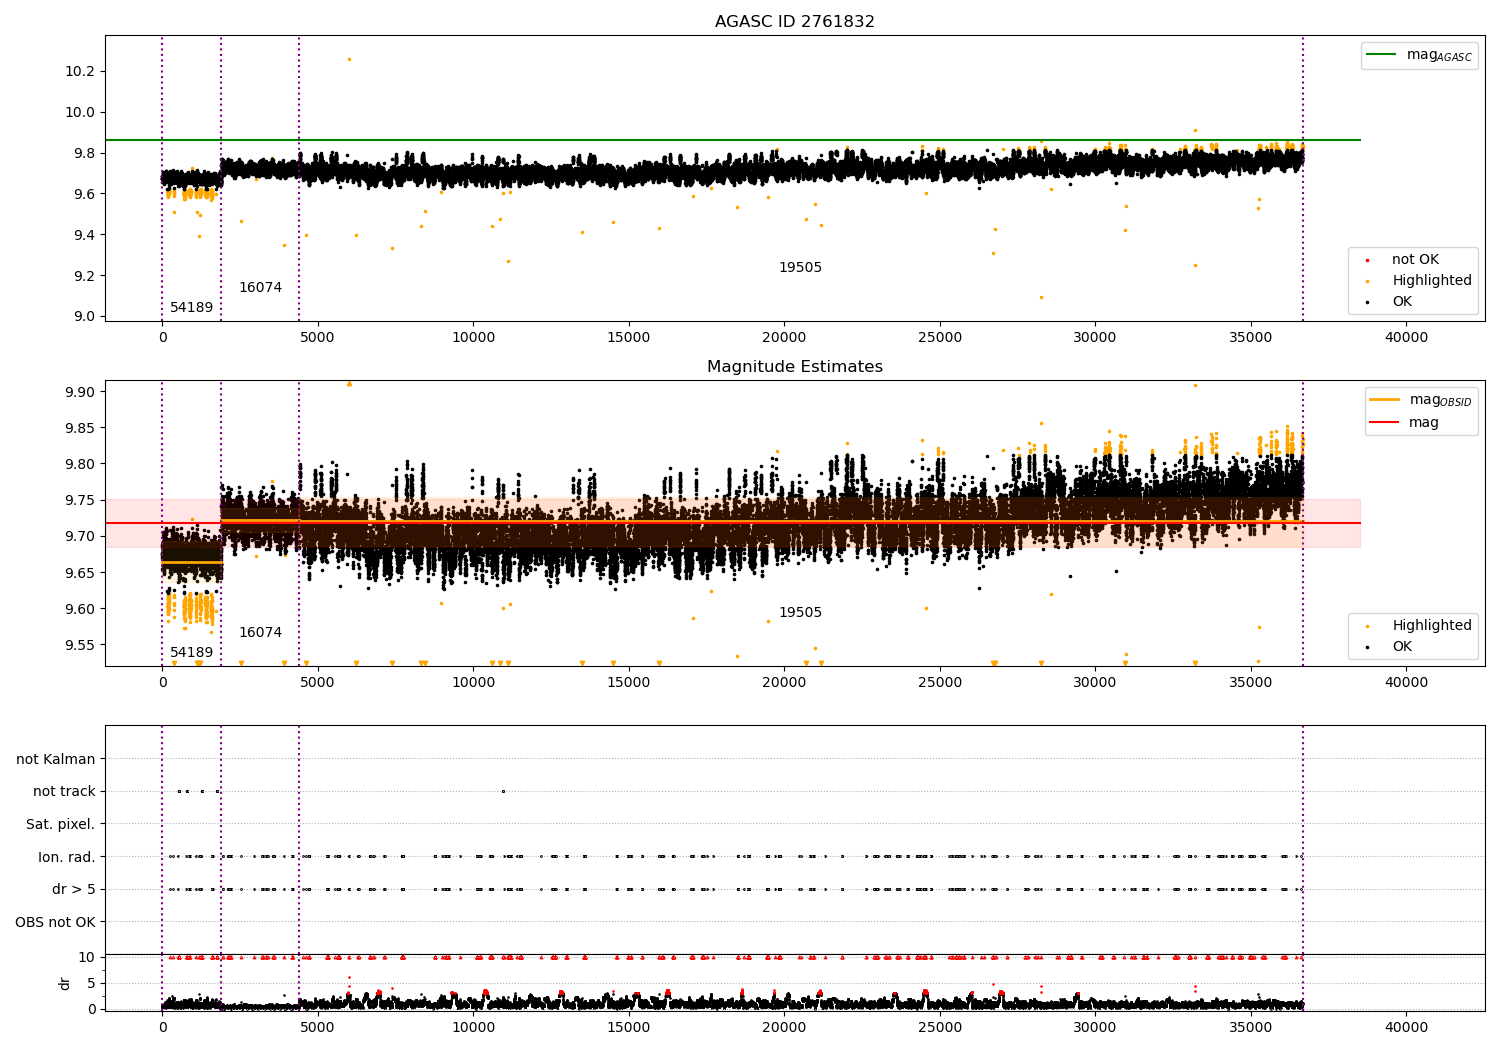1500x1050 pixels.
Task: Click the title "AGASC ID 2761832"
Action: point(794,22)
